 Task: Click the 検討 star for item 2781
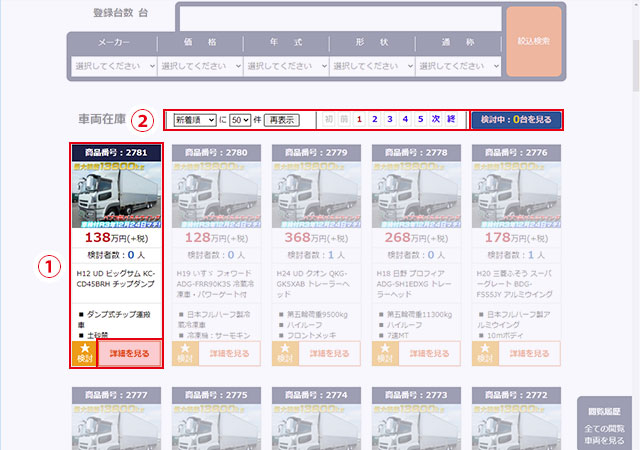coord(84,353)
